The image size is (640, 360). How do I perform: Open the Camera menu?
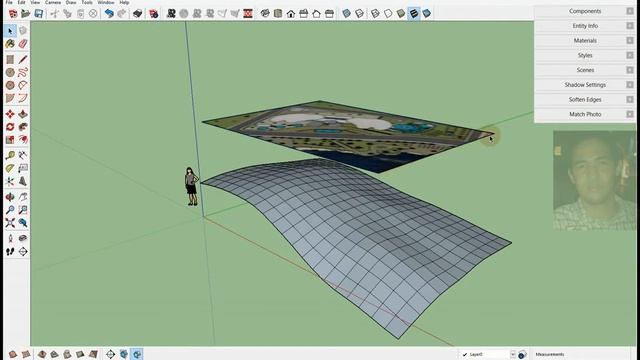[53, 2]
